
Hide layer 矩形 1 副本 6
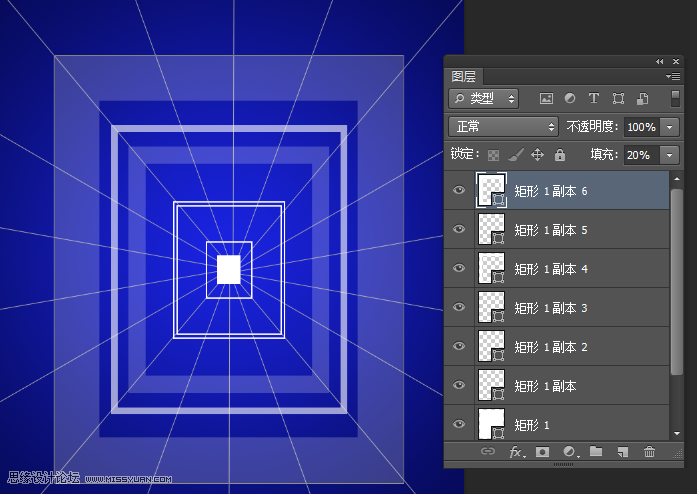tap(459, 190)
